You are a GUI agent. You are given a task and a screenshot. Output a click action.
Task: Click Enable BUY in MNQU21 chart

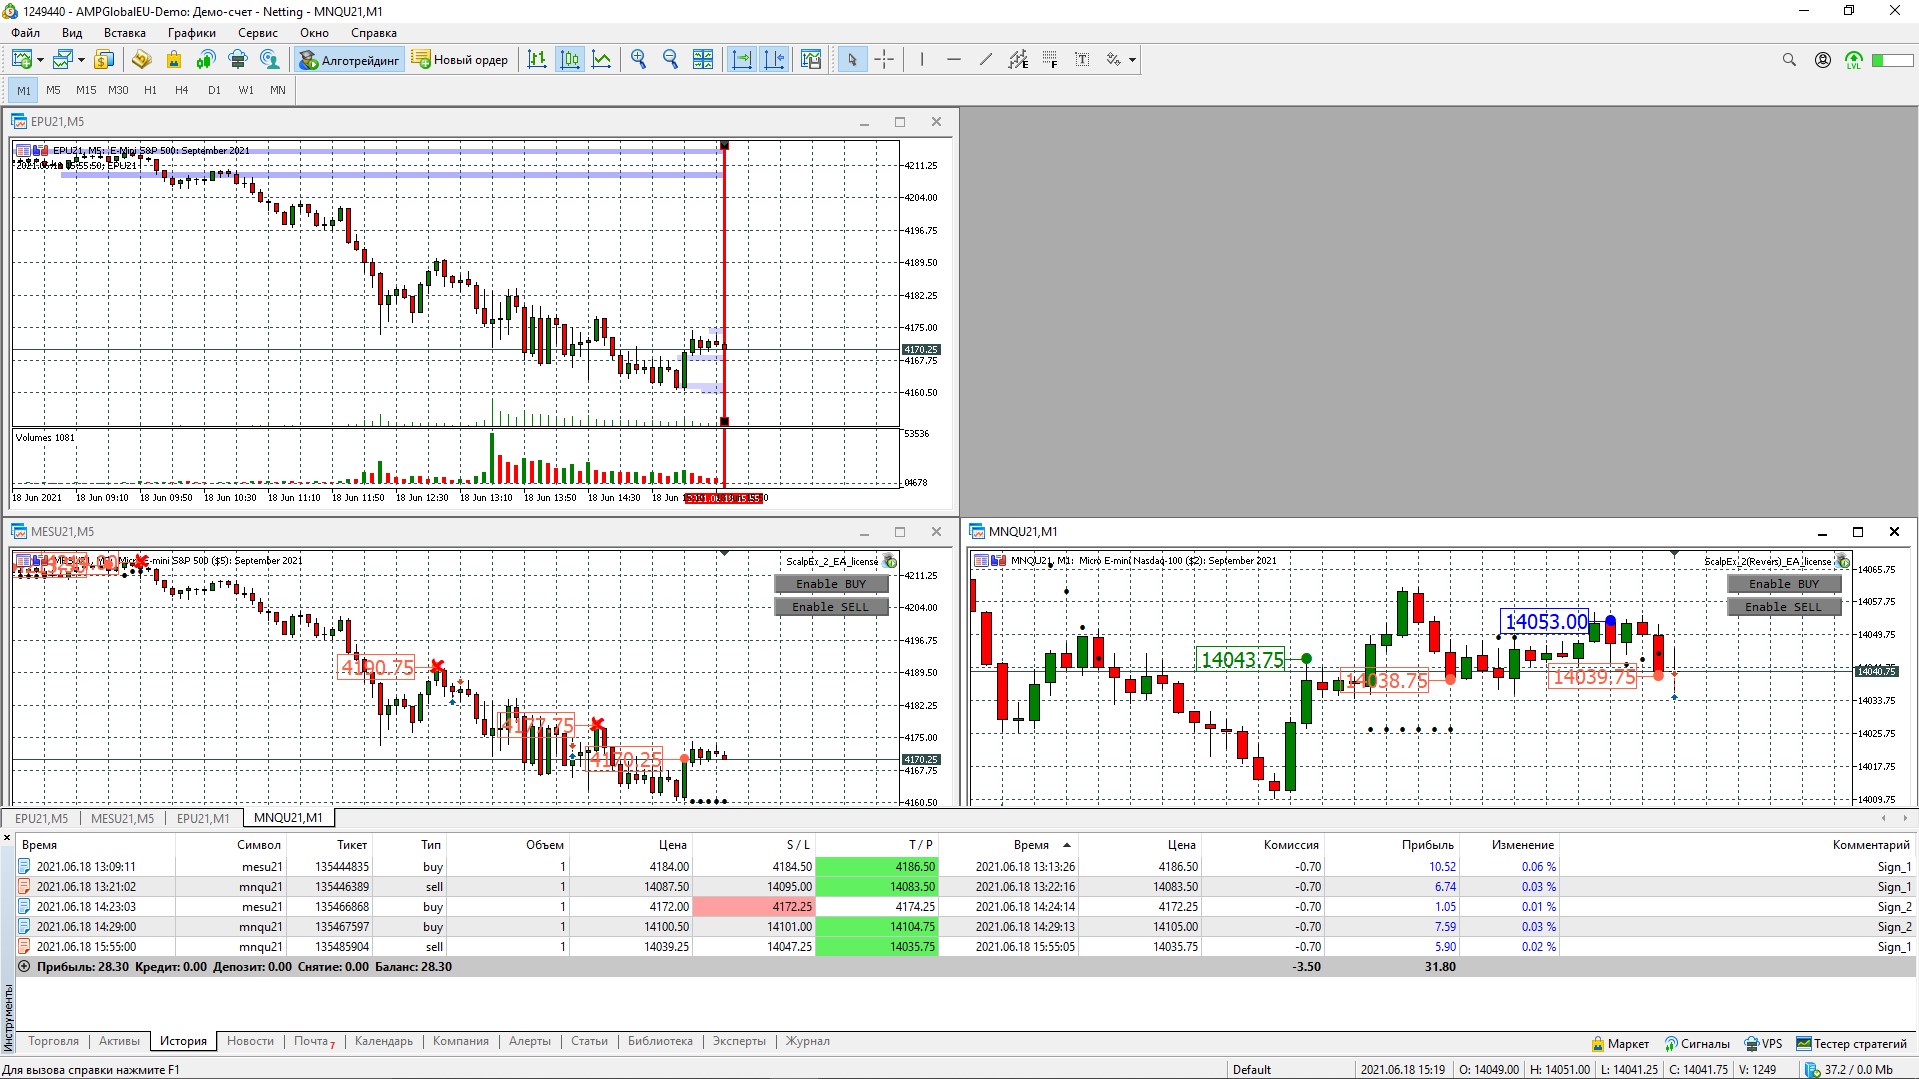[1784, 584]
